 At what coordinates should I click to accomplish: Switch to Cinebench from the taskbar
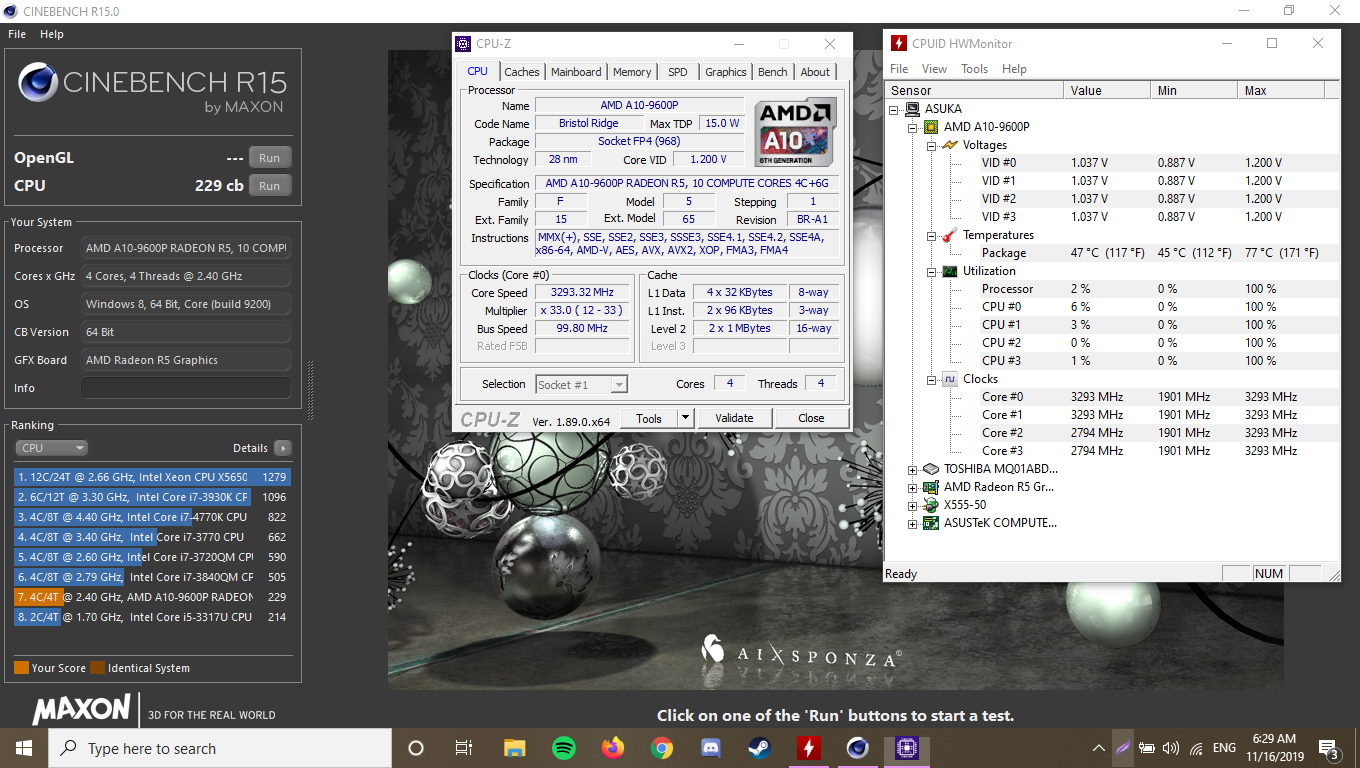point(857,748)
